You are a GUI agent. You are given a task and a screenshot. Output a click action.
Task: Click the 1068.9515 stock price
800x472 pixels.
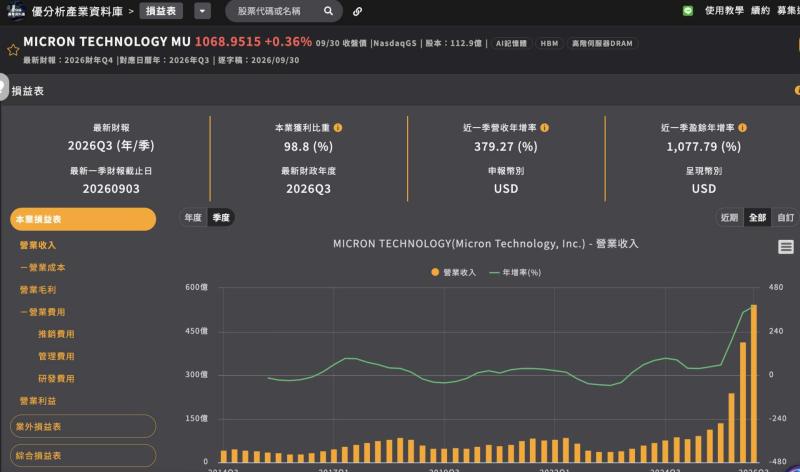coord(228,41)
